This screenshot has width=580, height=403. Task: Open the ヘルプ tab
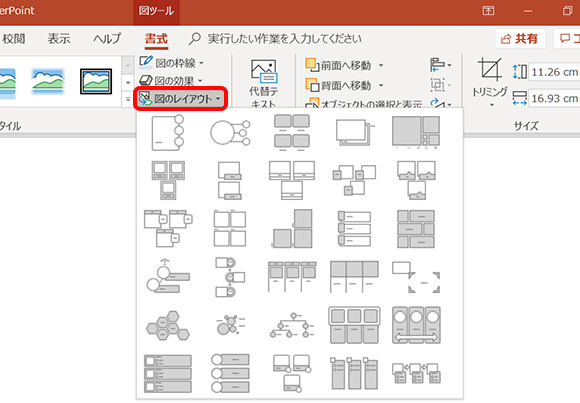(107, 38)
